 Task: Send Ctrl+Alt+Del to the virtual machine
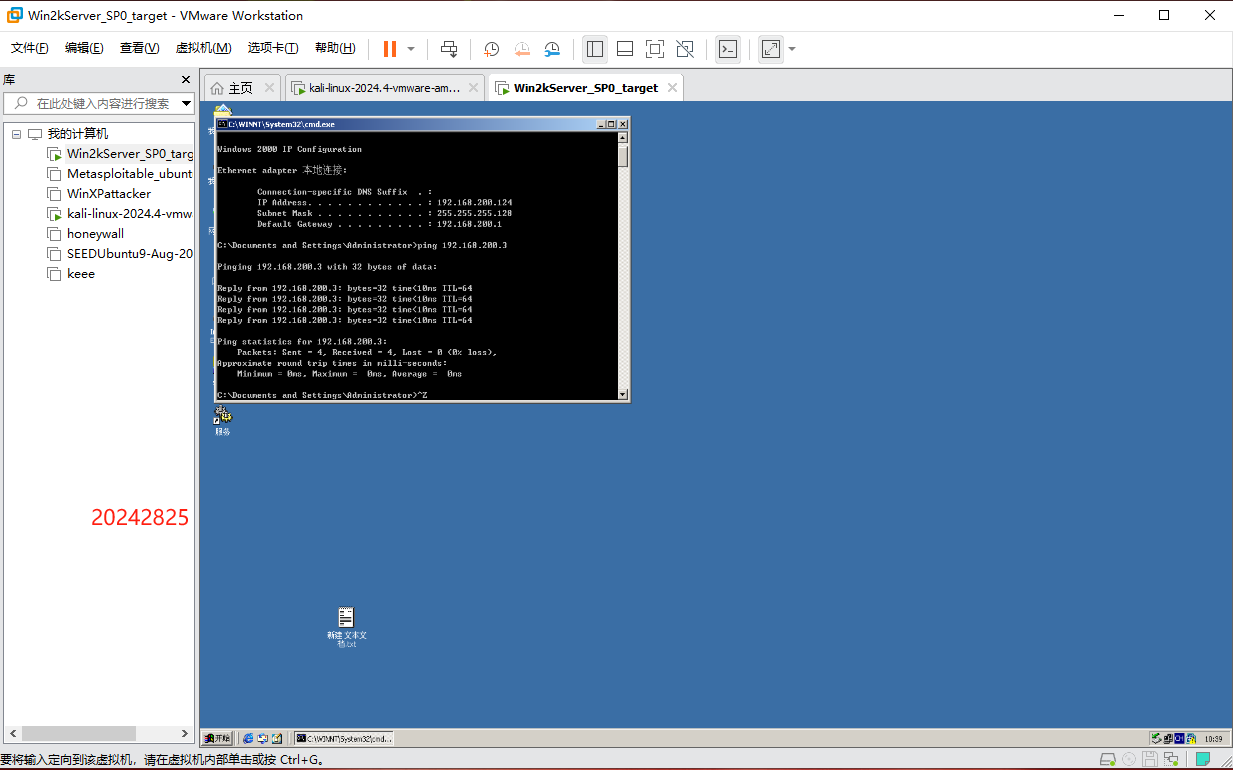point(450,49)
